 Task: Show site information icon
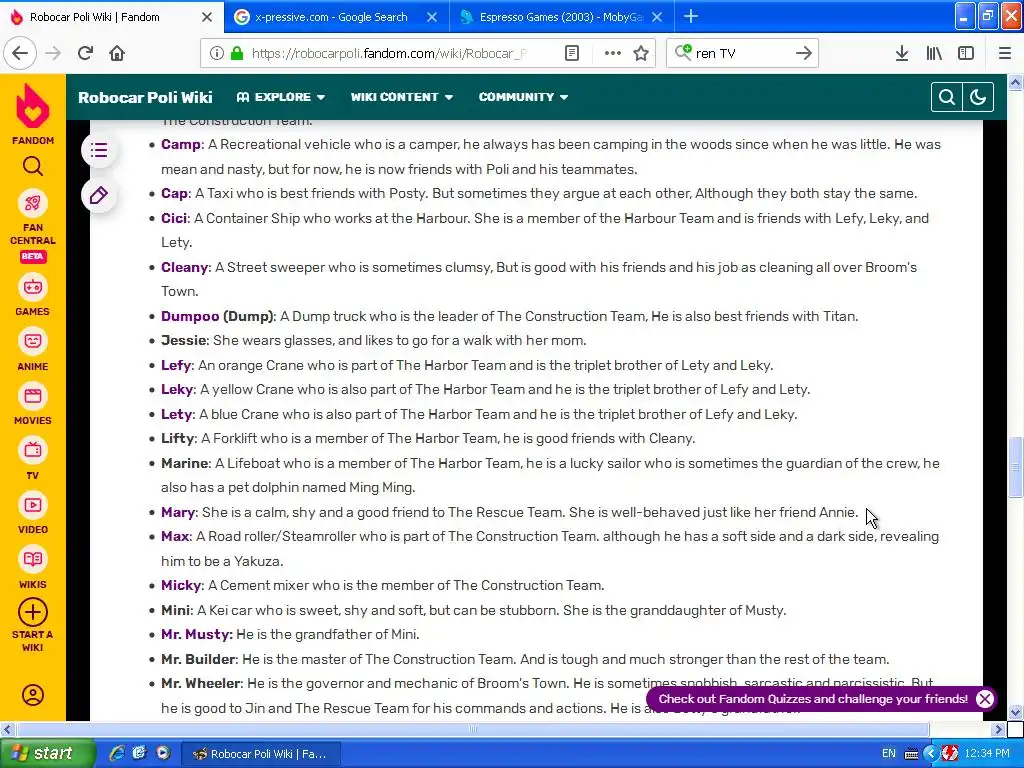(216, 53)
